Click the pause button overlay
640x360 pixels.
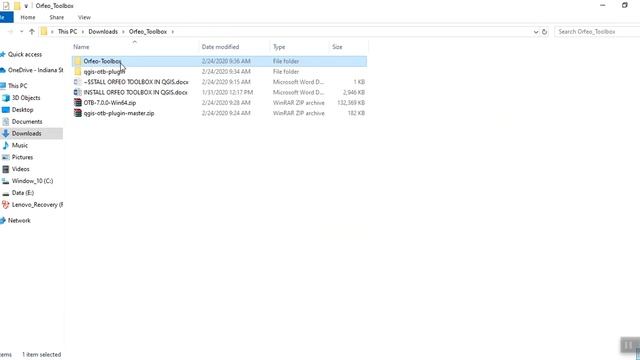pos(629,345)
